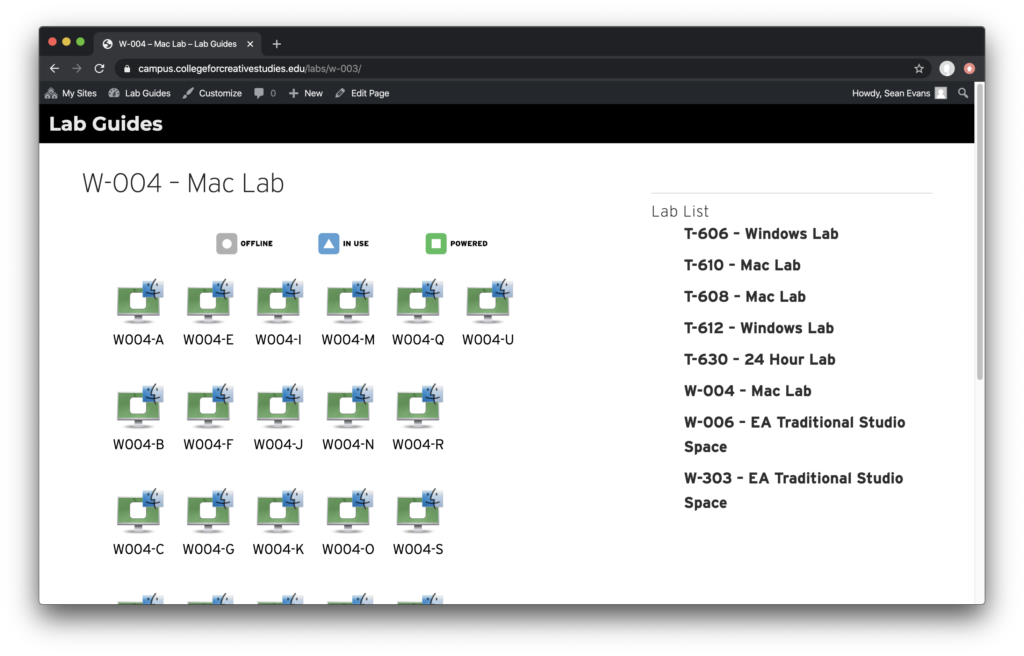Click the blue In Use legend icon
Image resolution: width=1024 pixels, height=656 pixels.
coord(329,243)
